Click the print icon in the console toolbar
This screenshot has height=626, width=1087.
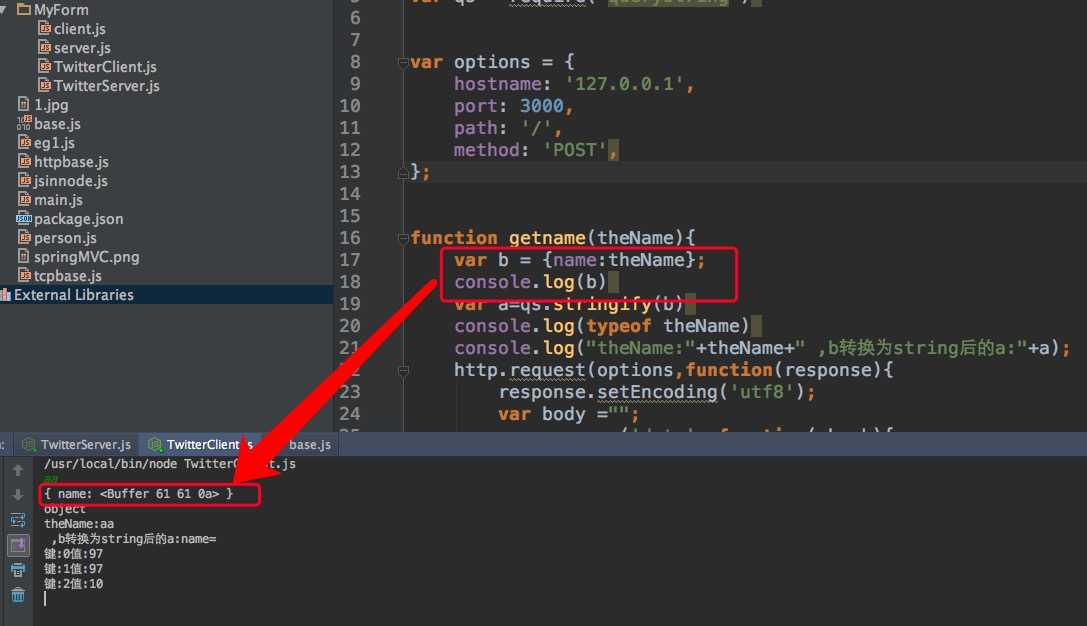[18, 570]
